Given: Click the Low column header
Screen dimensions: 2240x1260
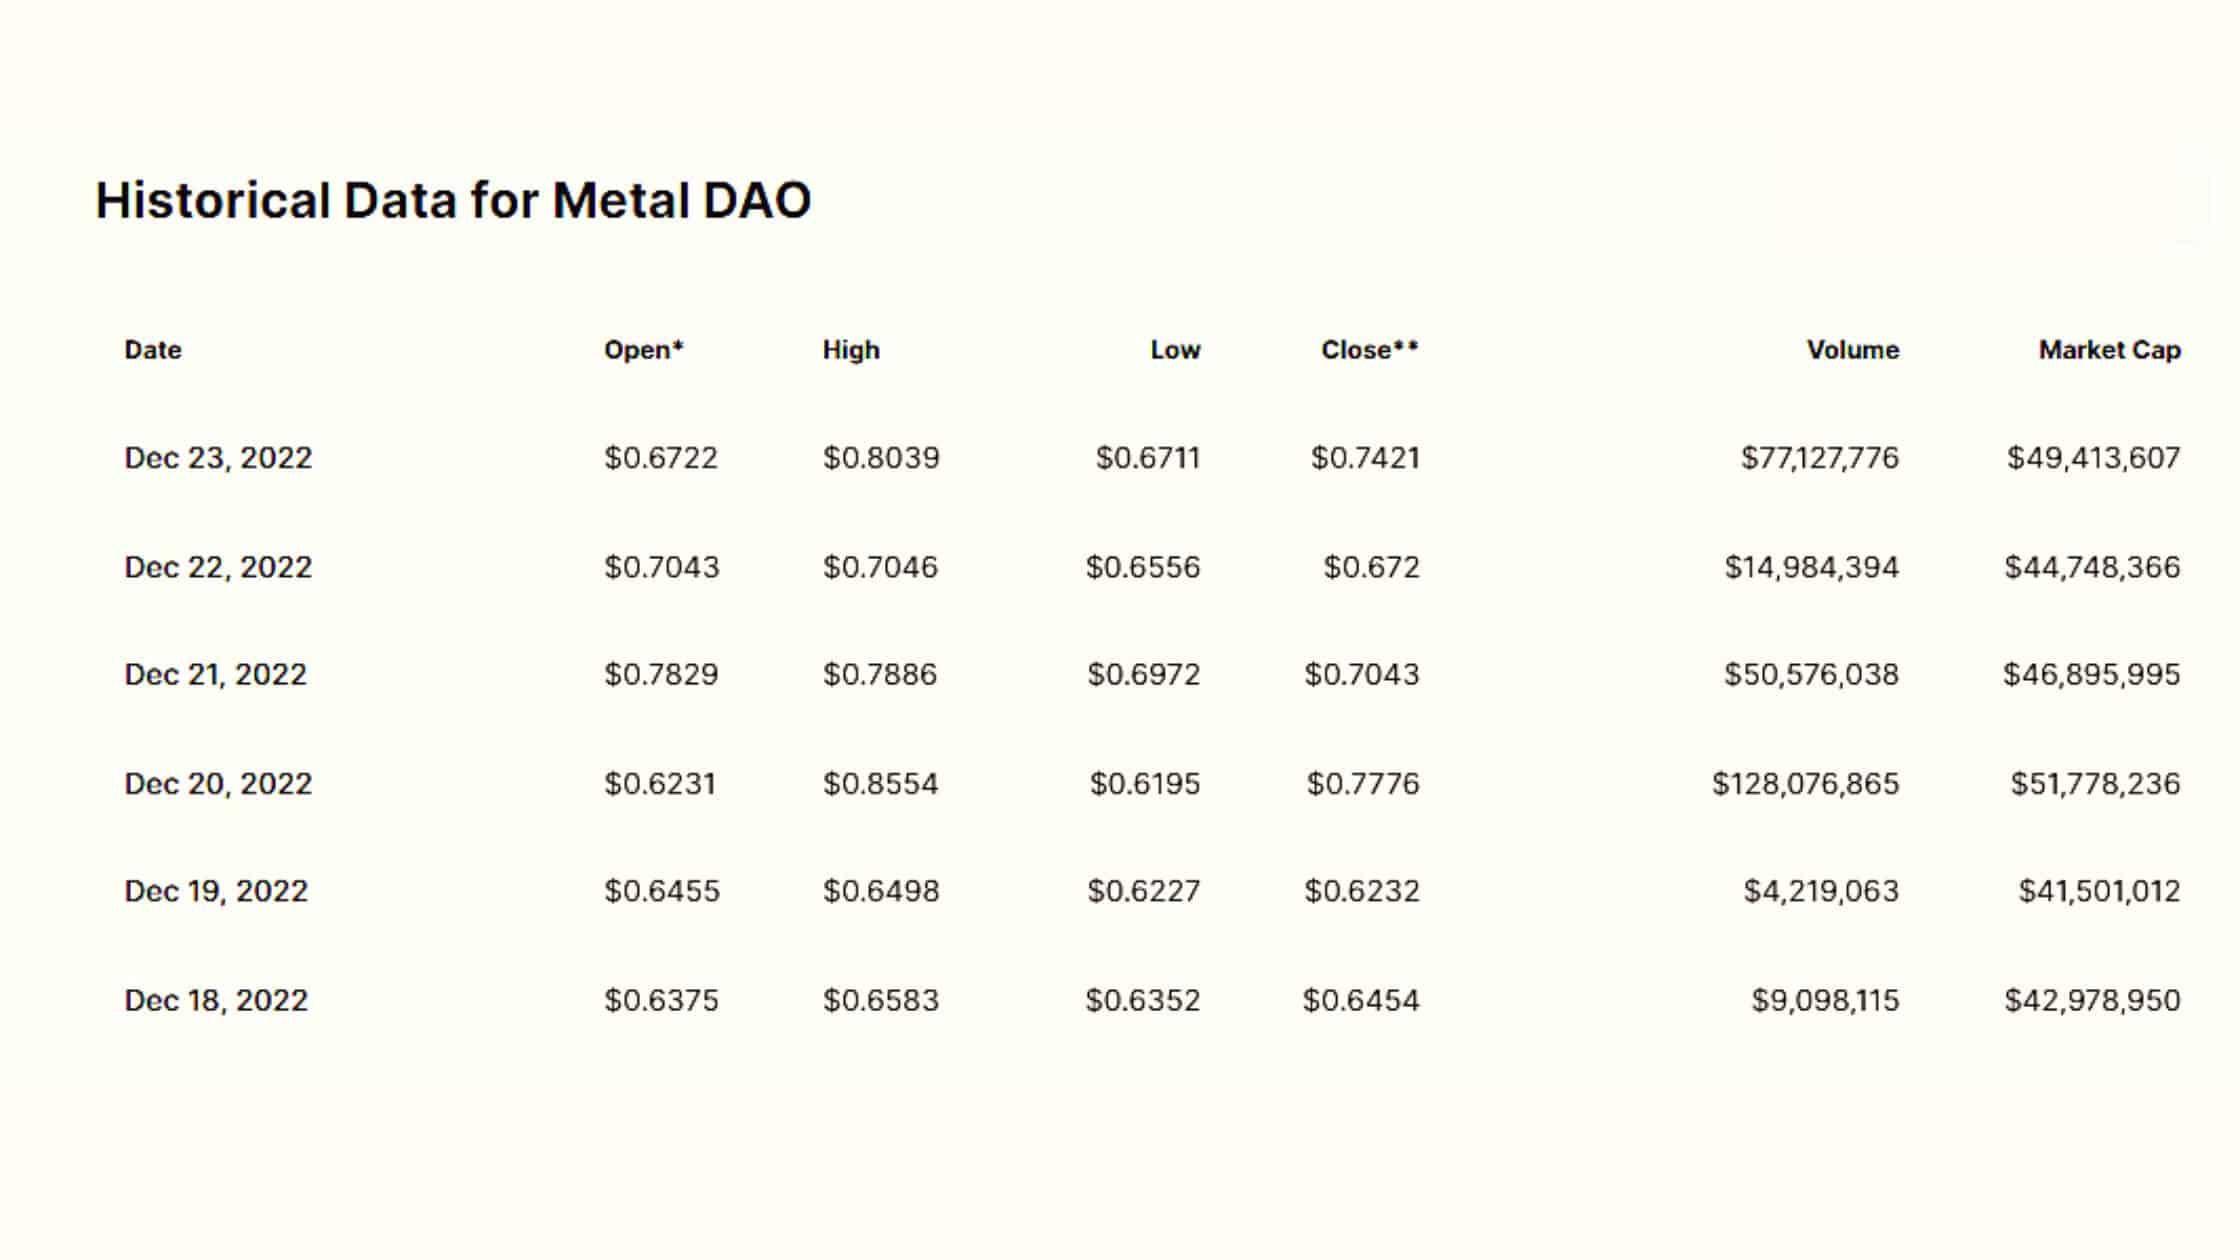Looking at the screenshot, I should 1175,350.
